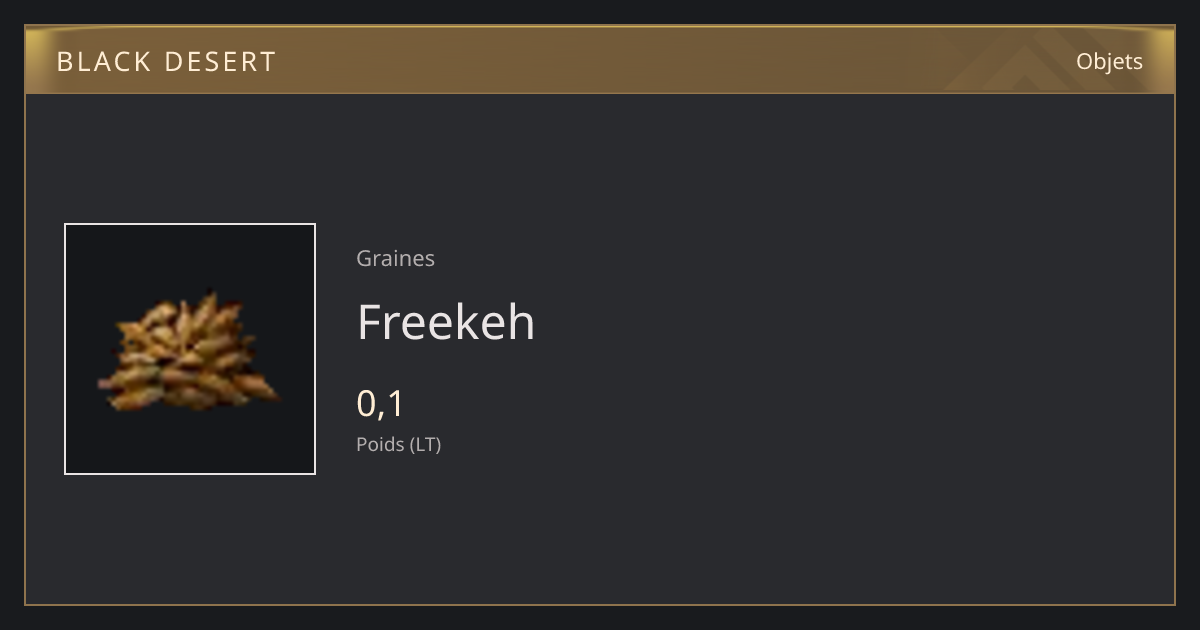
Task: Click the digit 0 in the weight value
Action: 367,404
